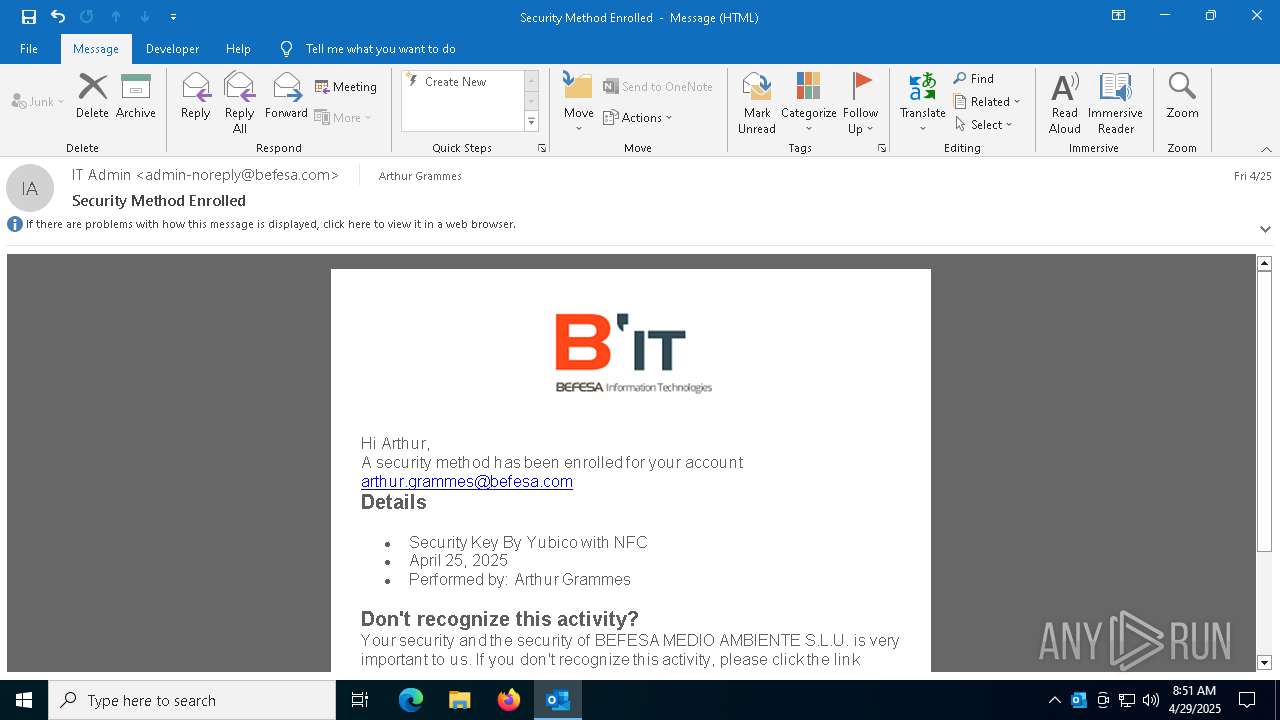Open File Explorer from the taskbar
Screen dimensions: 1280x720
coord(460,700)
